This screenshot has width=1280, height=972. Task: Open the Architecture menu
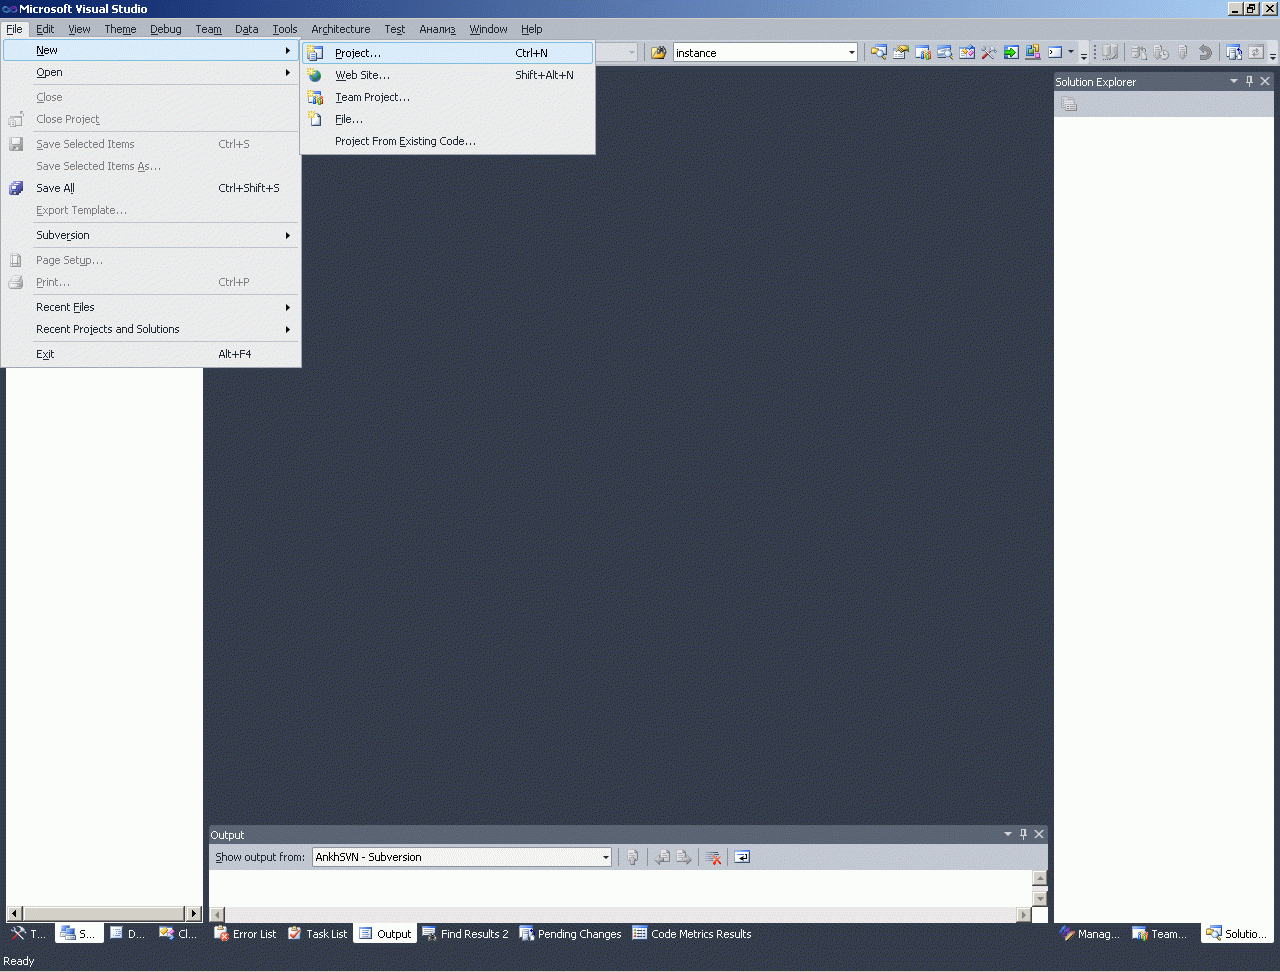pyautogui.click(x=340, y=29)
